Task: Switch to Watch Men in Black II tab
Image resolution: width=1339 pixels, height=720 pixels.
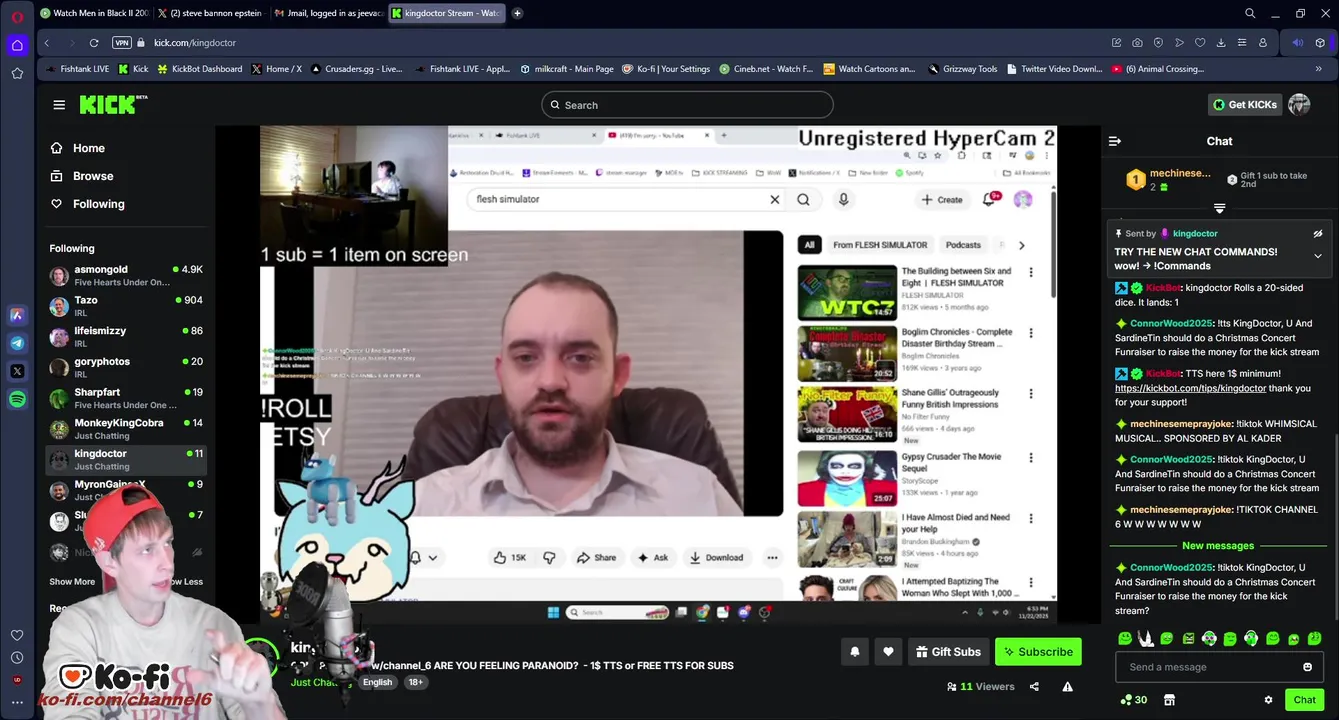Action: [x=95, y=13]
